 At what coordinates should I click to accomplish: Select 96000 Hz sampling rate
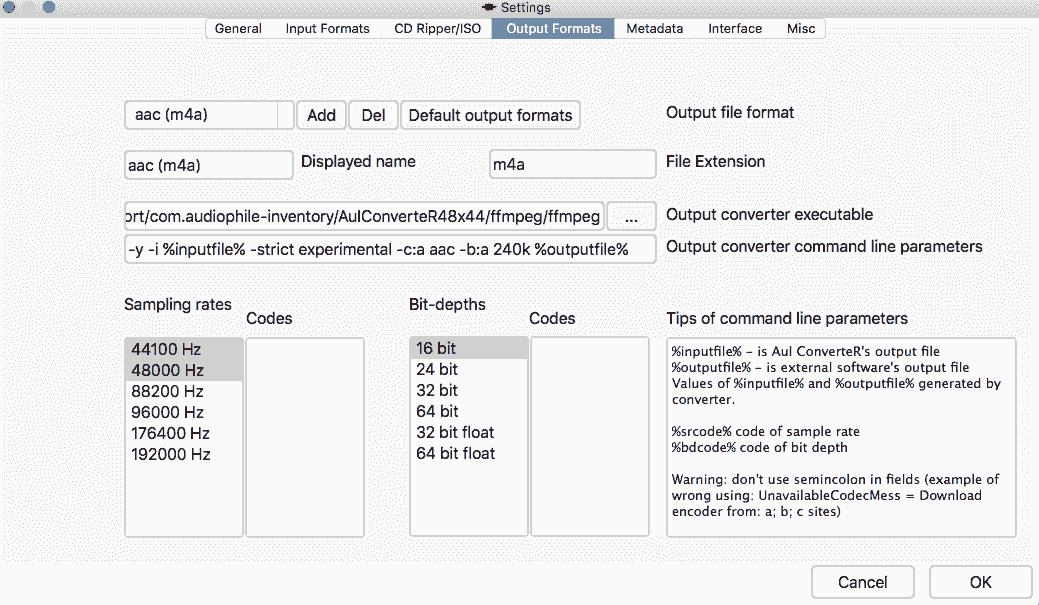[x=184, y=412]
